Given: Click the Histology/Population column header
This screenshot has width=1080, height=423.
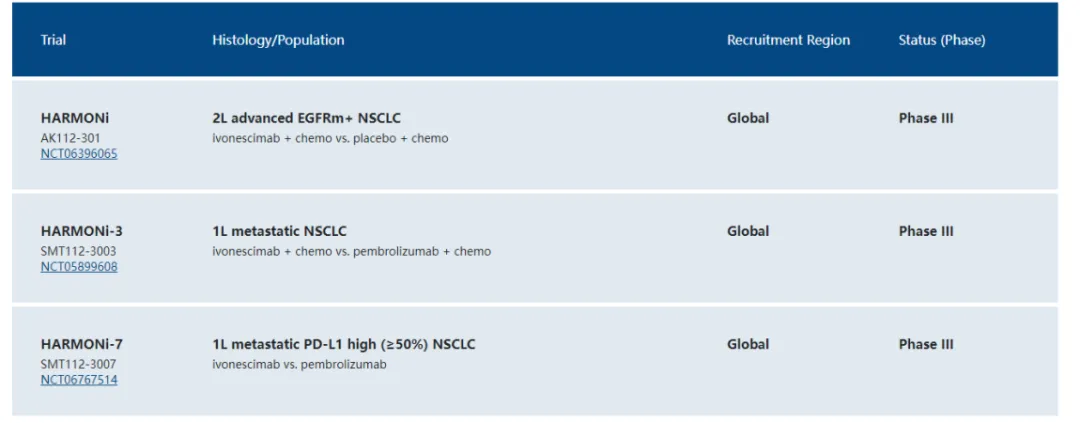Looking at the screenshot, I should pyautogui.click(x=278, y=40).
